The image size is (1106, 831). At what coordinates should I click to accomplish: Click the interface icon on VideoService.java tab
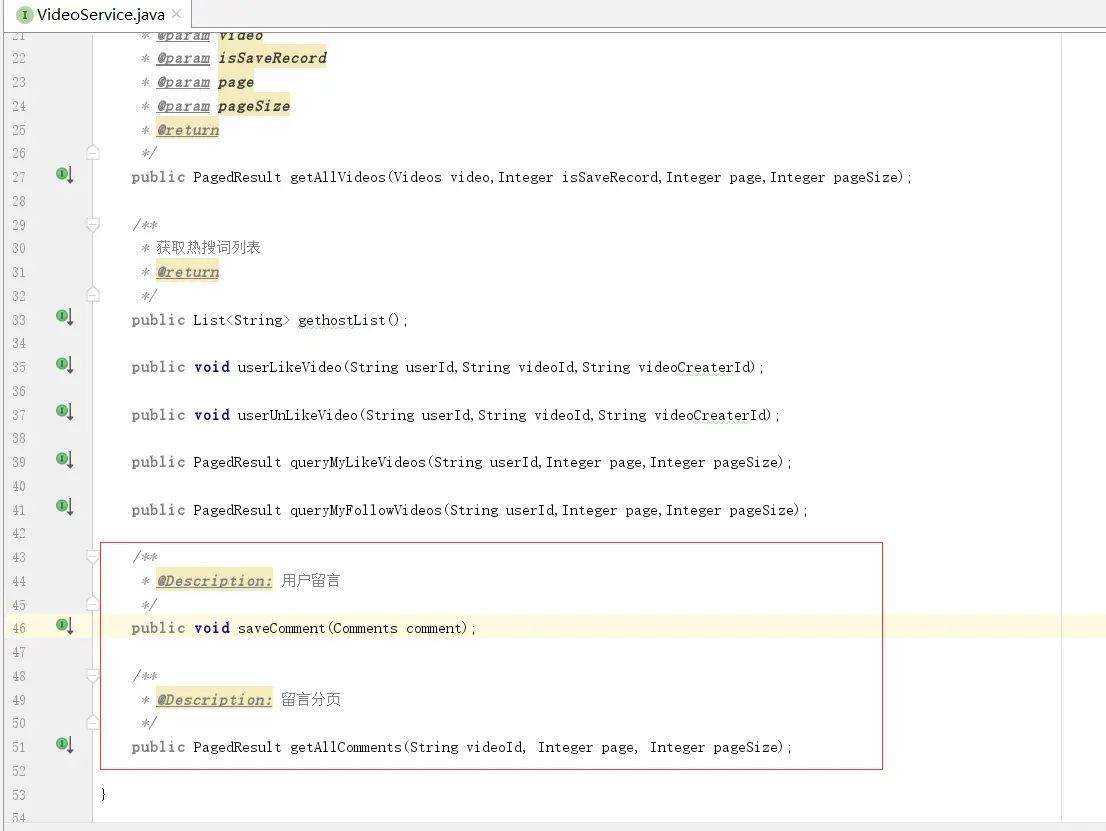pyautogui.click(x=25, y=14)
